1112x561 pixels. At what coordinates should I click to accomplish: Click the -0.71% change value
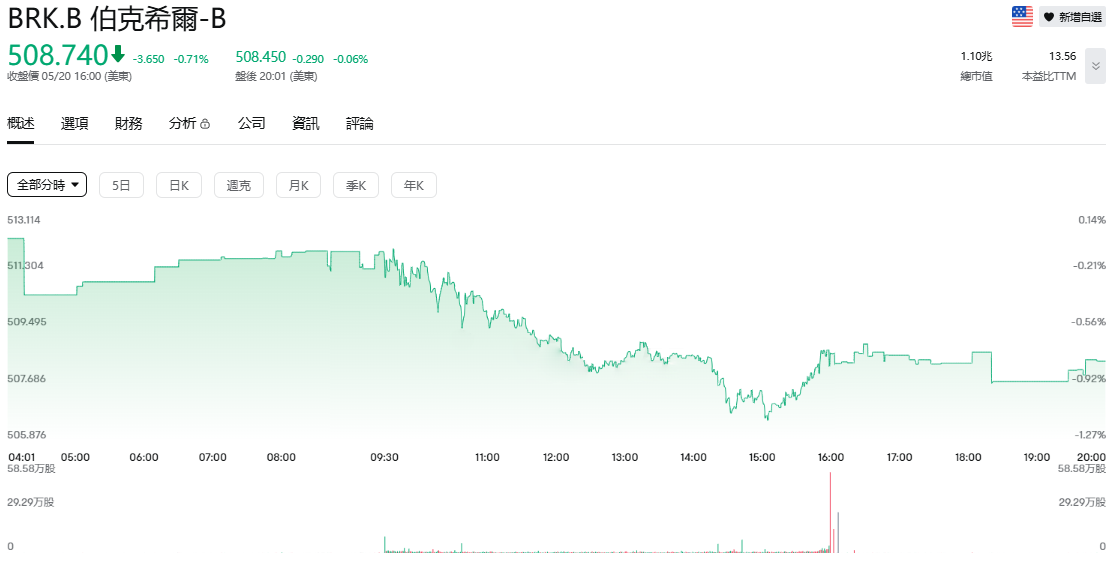click(x=191, y=59)
